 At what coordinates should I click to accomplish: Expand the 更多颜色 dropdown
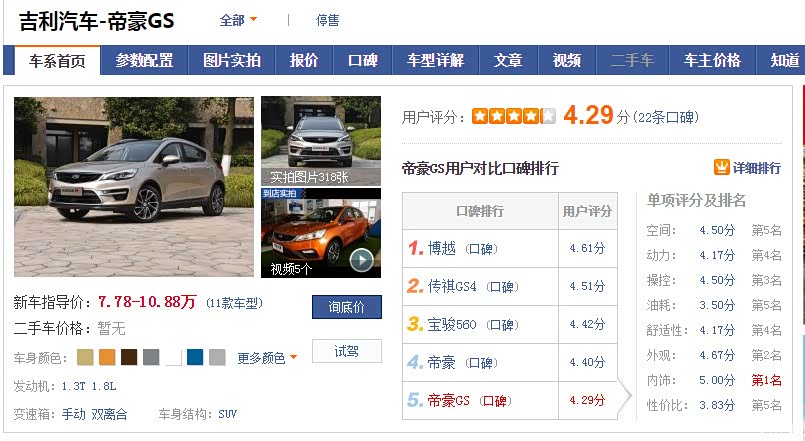[x=267, y=358]
